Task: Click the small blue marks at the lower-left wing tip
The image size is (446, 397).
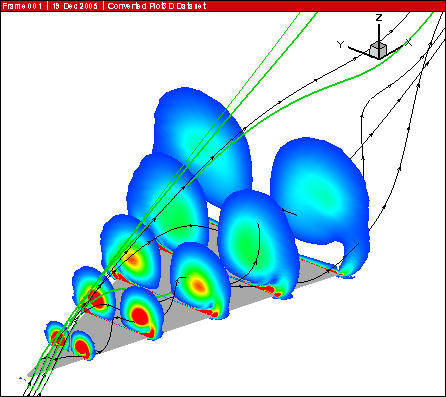Action: click(23, 379)
